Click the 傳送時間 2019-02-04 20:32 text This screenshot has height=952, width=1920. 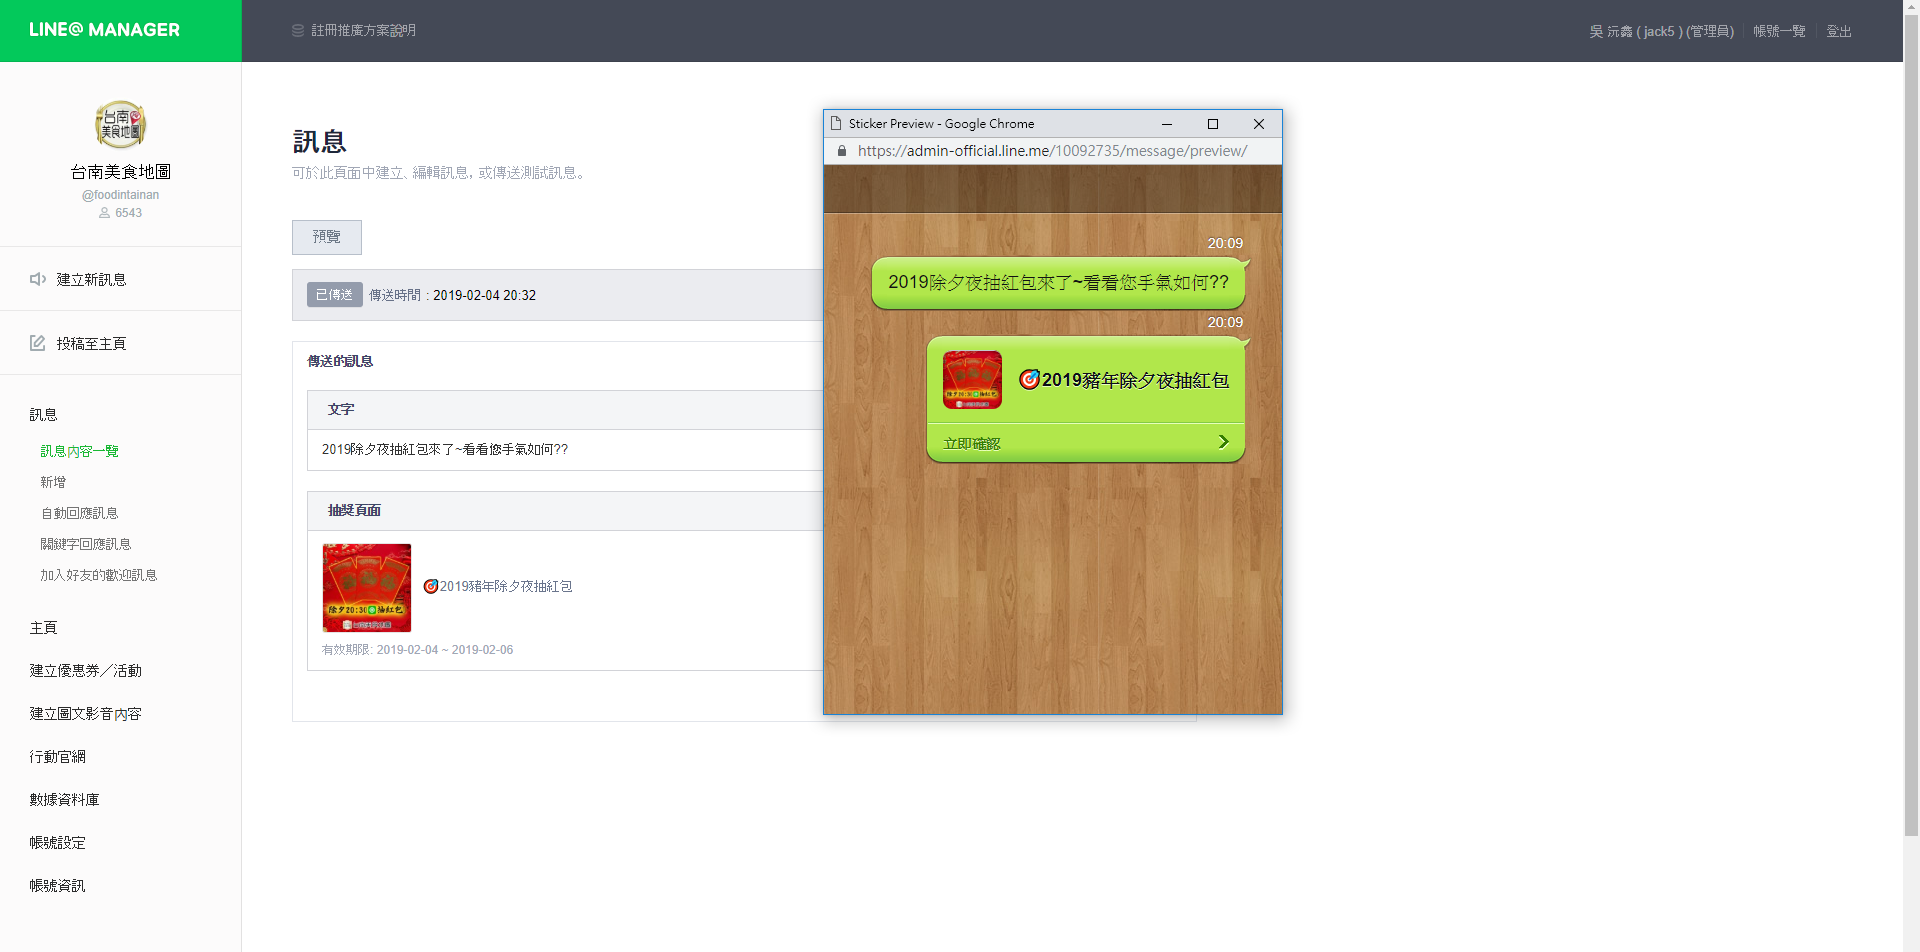(452, 295)
